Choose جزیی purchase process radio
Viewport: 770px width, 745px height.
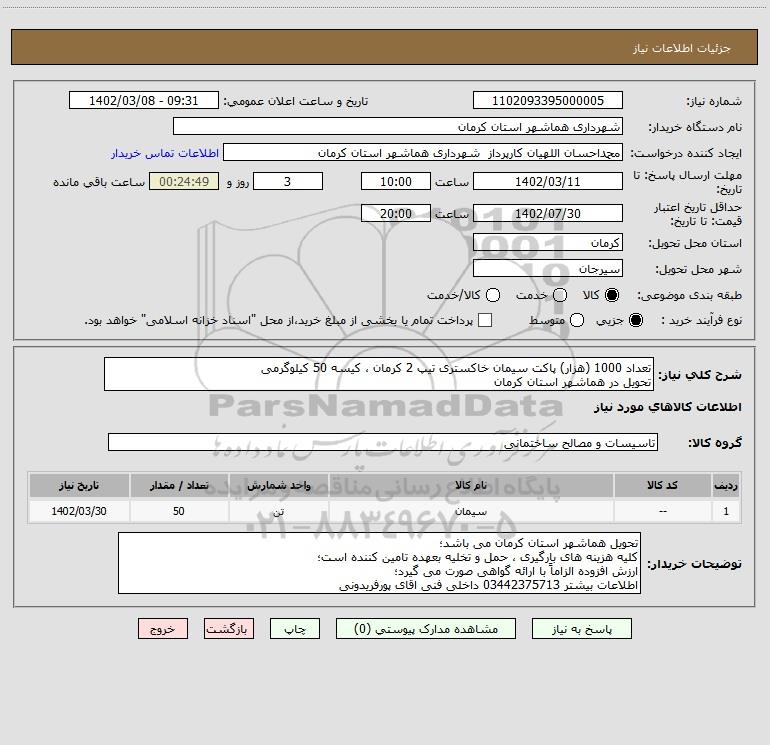[635, 320]
